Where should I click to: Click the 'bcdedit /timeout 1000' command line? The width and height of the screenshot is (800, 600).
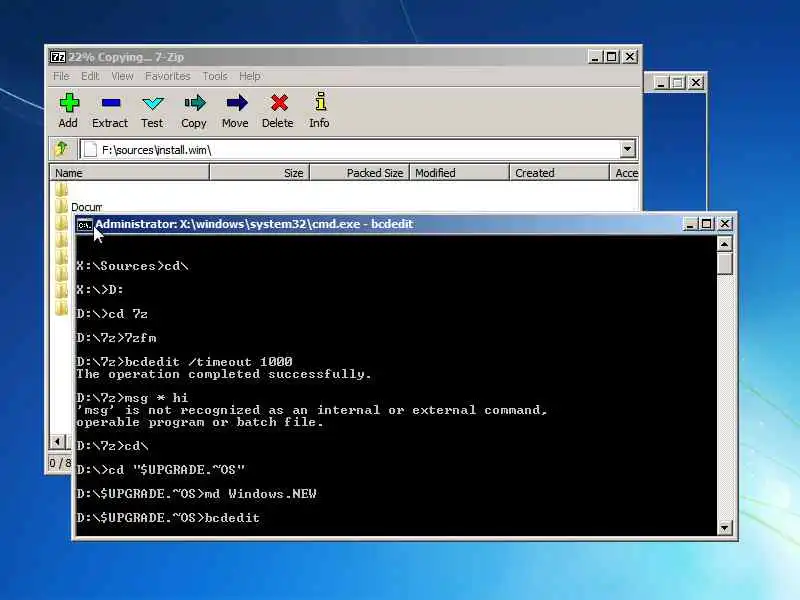click(185, 362)
